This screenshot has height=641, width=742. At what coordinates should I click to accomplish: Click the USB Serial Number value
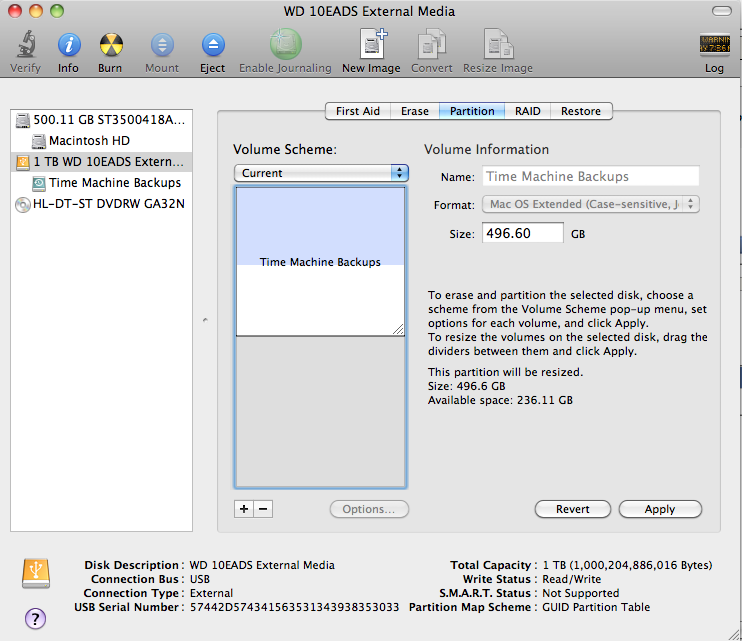coord(294,607)
